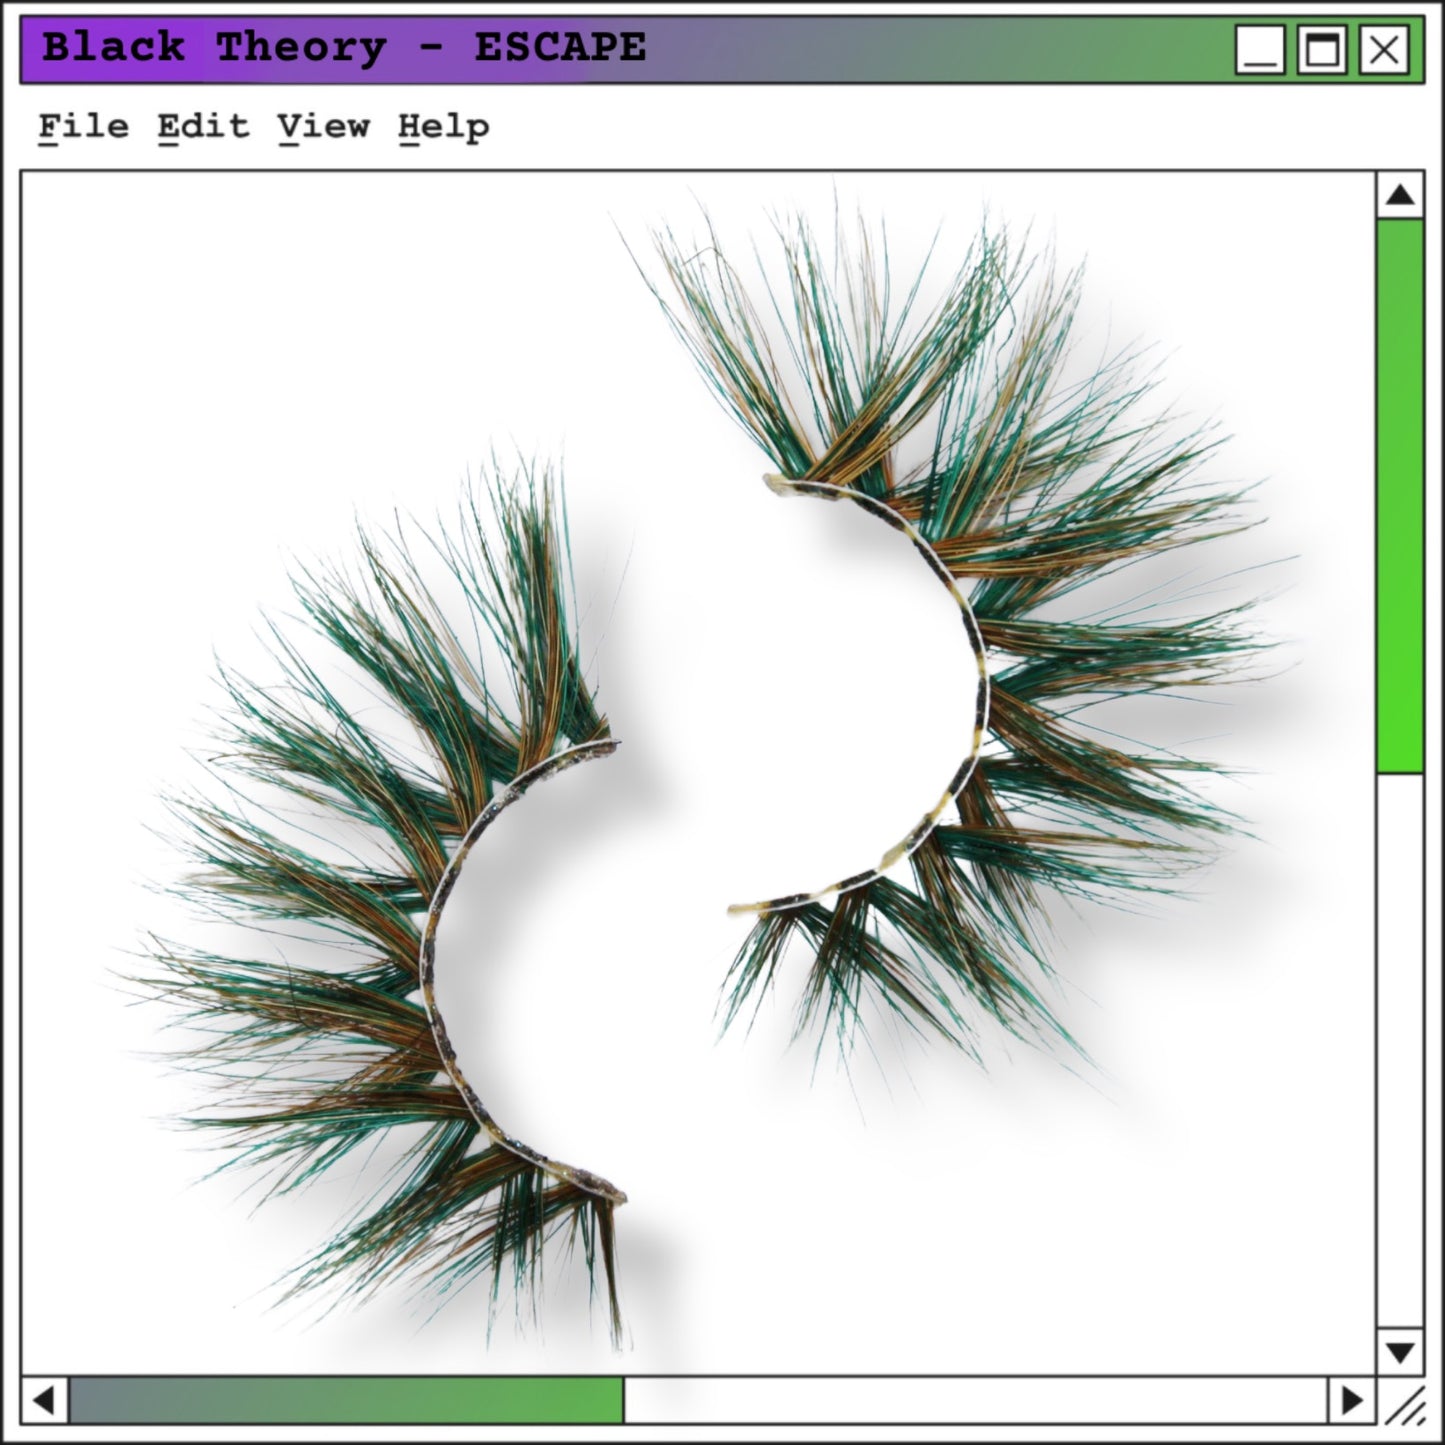The image size is (1445, 1445).
Task: Maximize the Black Theory window
Action: [x=1322, y=49]
